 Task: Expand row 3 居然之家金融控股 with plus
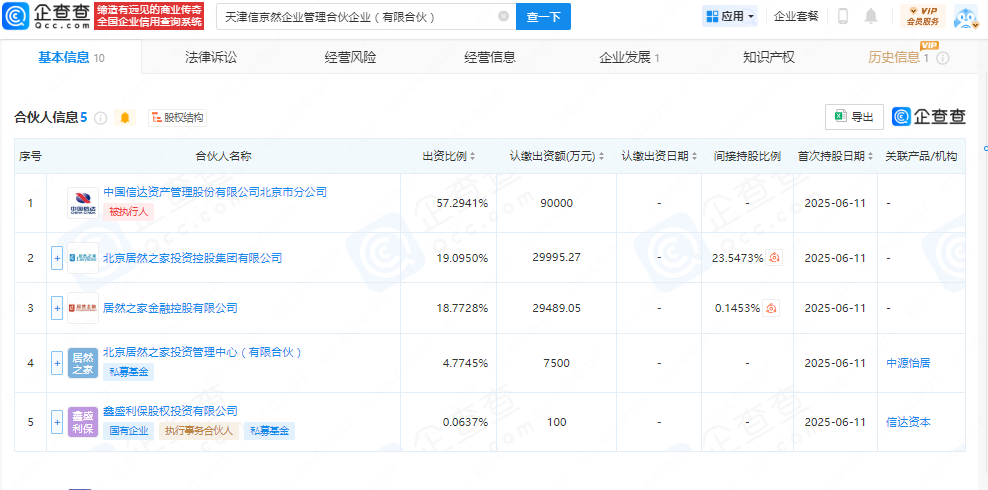57,308
